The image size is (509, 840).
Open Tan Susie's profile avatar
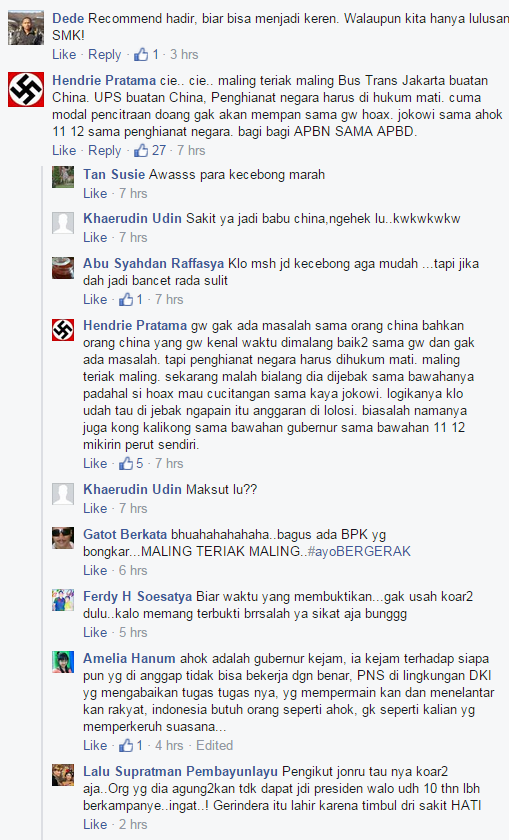point(63,177)
